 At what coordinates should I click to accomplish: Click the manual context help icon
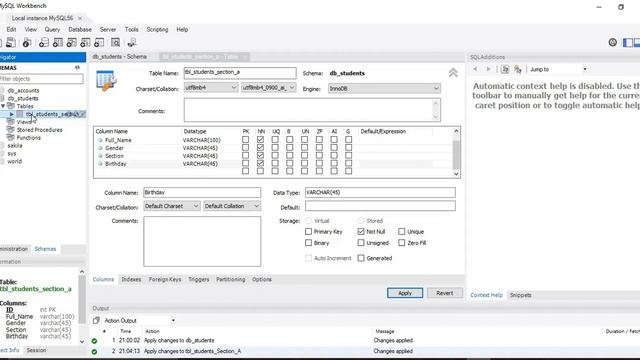point(505,69)
